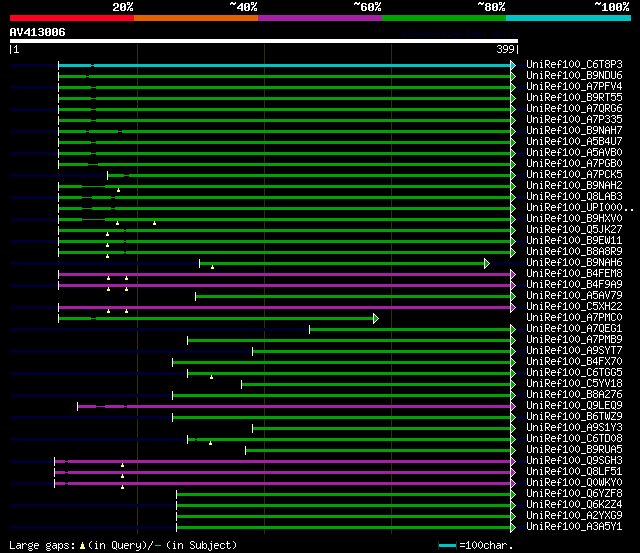Image resolution: width=640 pixels, height=553 pixels.
Task: Select UniRef100_A9SYT7 label
Action: (574, 351)
